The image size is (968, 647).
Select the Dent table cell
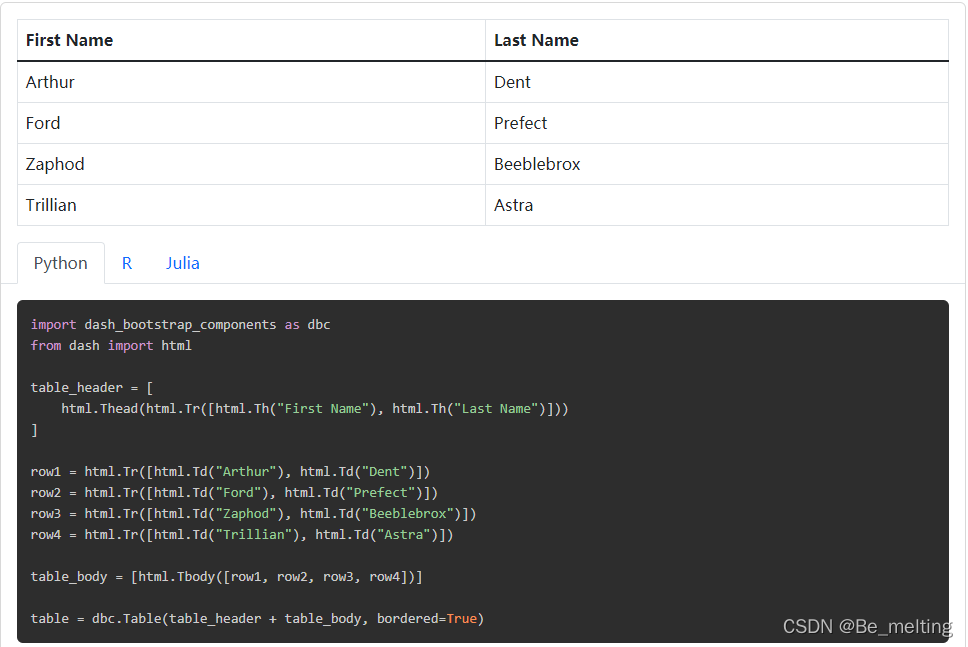tap(717, 82)
